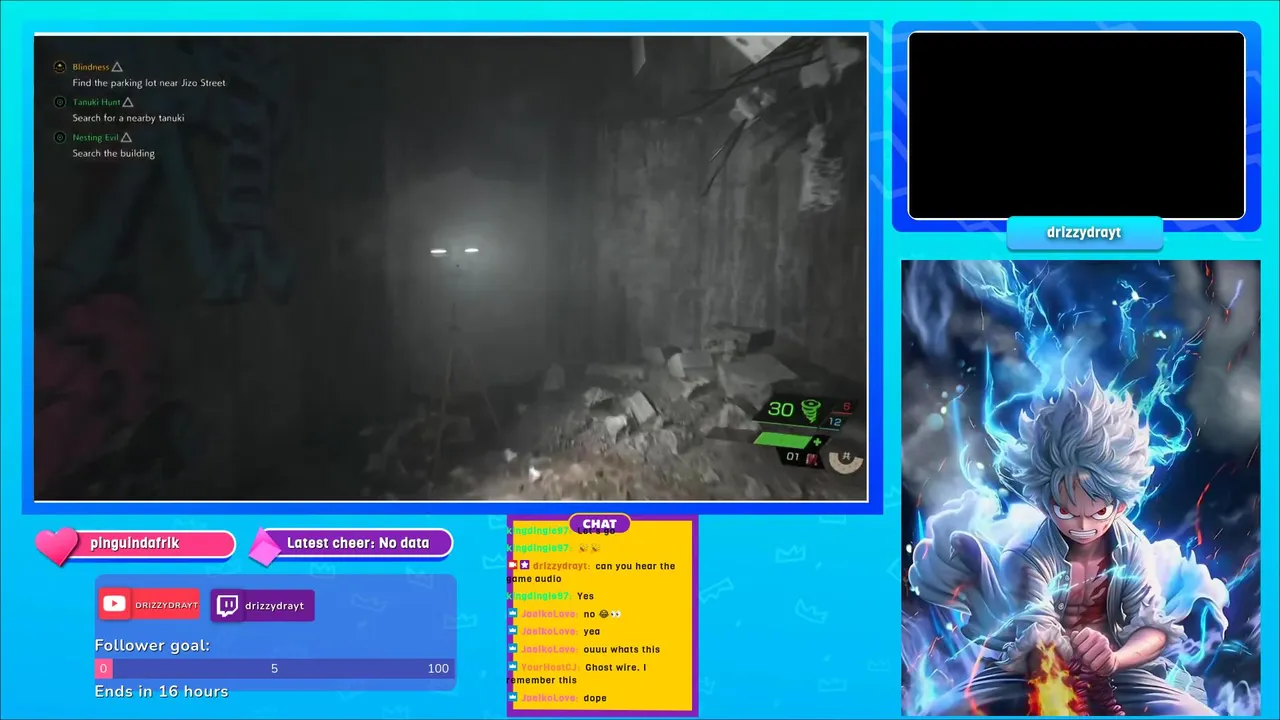Select the pinguindafrik latest follower banner

coord(136,544)
